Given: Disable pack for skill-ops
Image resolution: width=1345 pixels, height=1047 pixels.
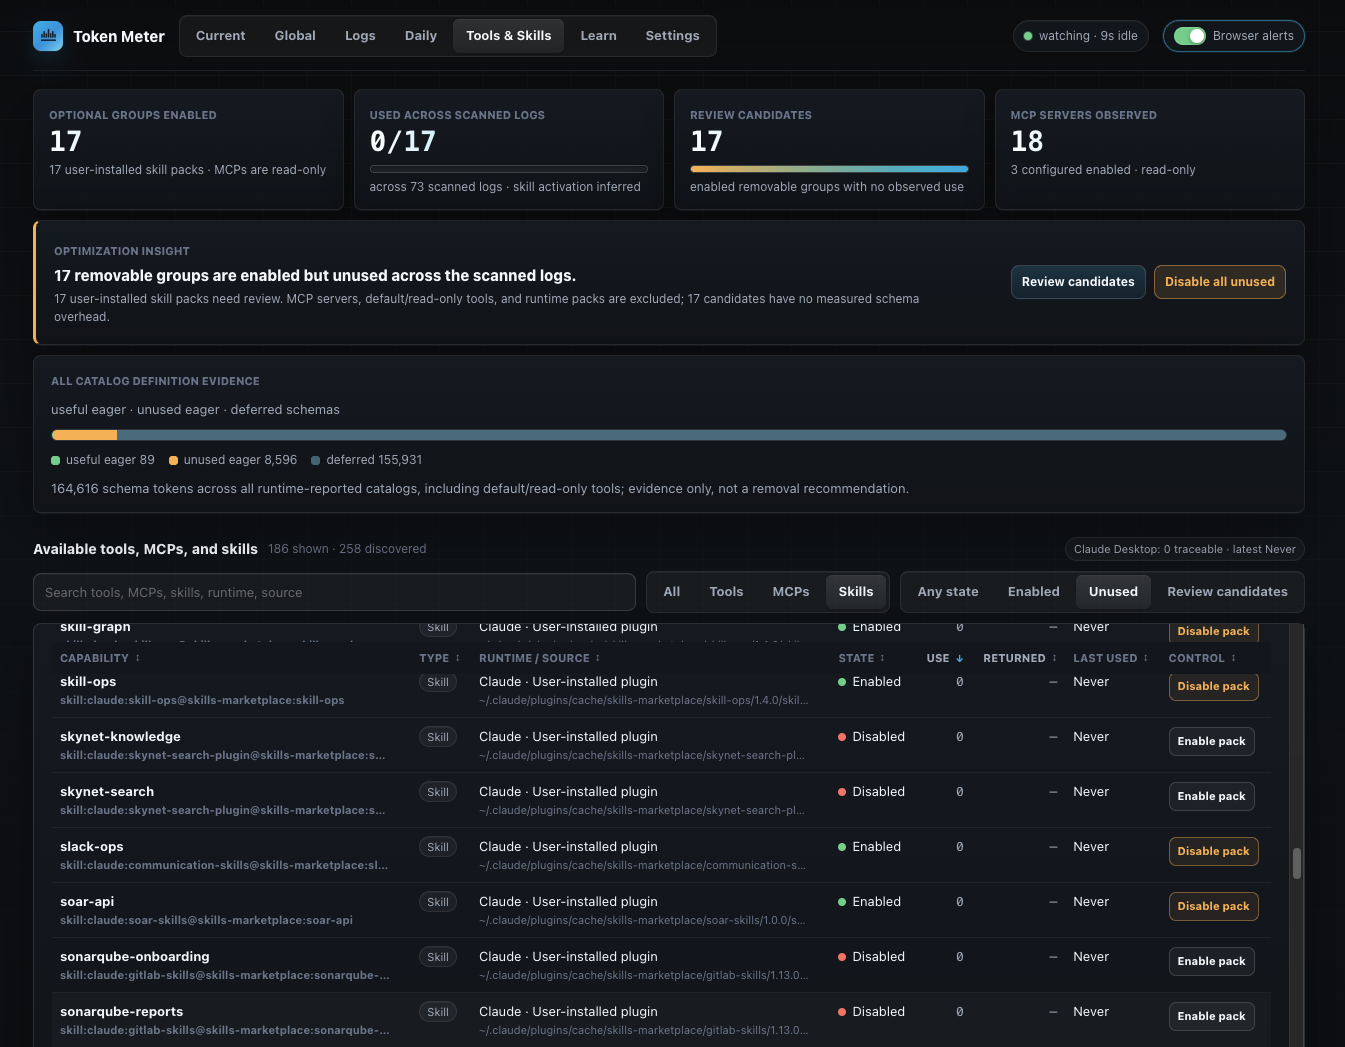Looking at the screenshot, I should coord(1213,686).
